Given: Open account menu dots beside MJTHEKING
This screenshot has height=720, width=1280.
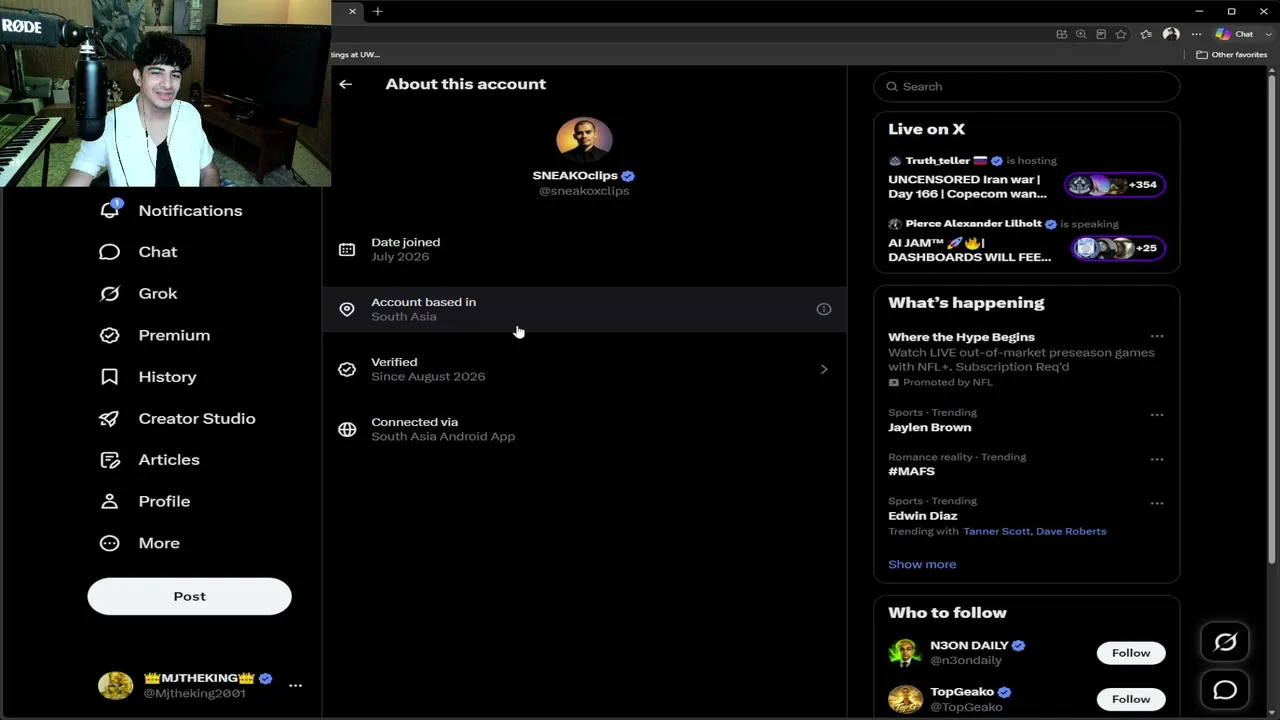Looking at the screenshot, I should [295, 685].
